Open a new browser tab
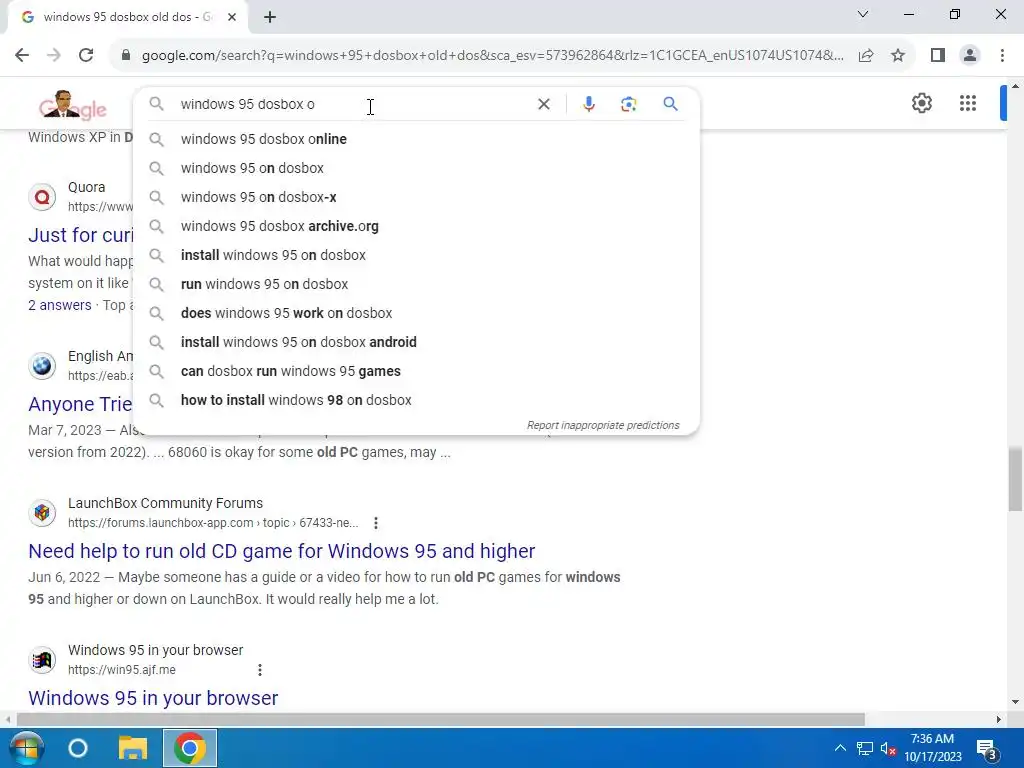1024x768 pixels. [x=270, y=18]
